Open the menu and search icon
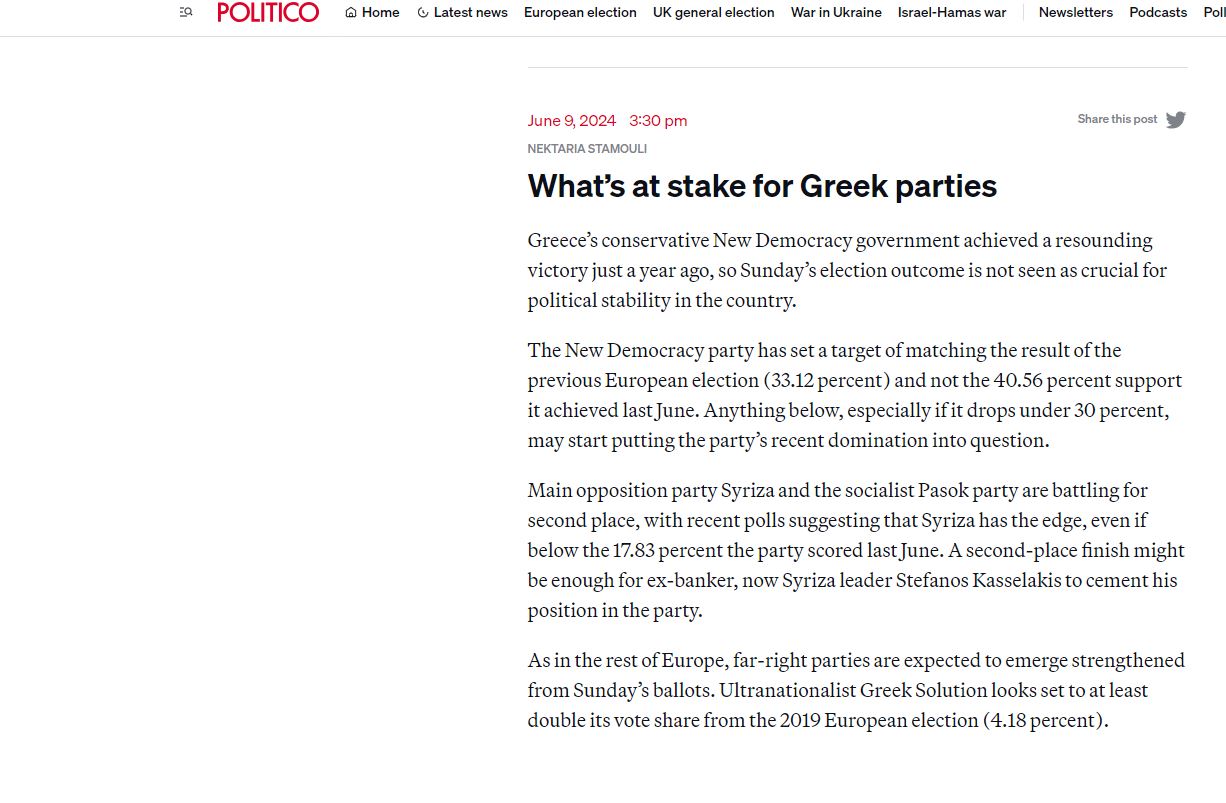The height and width of the screenshot is (803, 1226). [186, 12]
